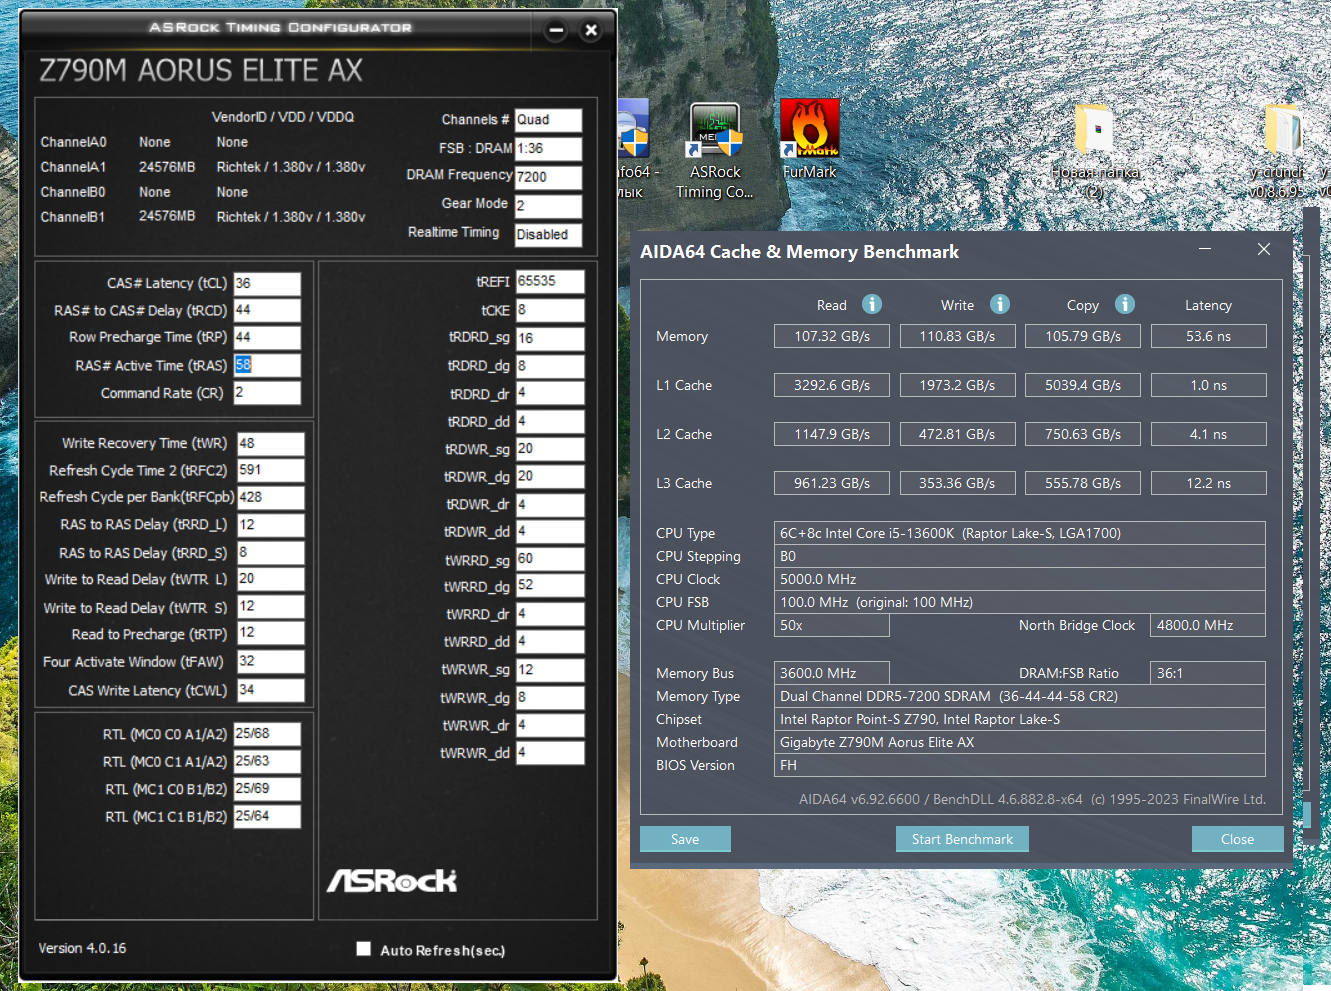This screenshot has width=1331, height=991.
Task: Click the Channels # field showing Quad
Action: click(548, 120)
